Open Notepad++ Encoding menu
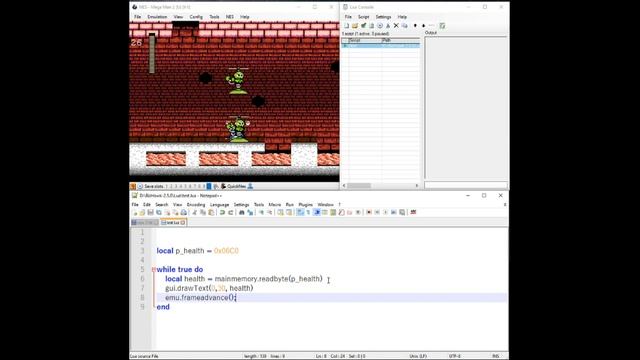The width and height of the screenshot is (640, 360). [x=196, y=204]
